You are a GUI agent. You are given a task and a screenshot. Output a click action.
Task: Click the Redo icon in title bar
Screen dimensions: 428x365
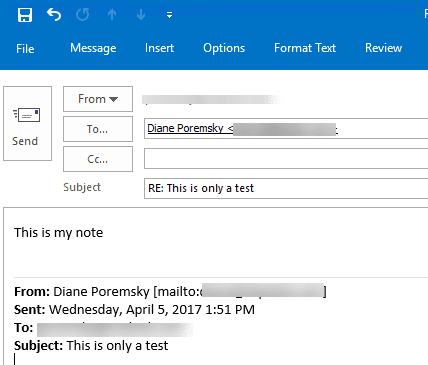pyautogui.click(x=83, y=15)
